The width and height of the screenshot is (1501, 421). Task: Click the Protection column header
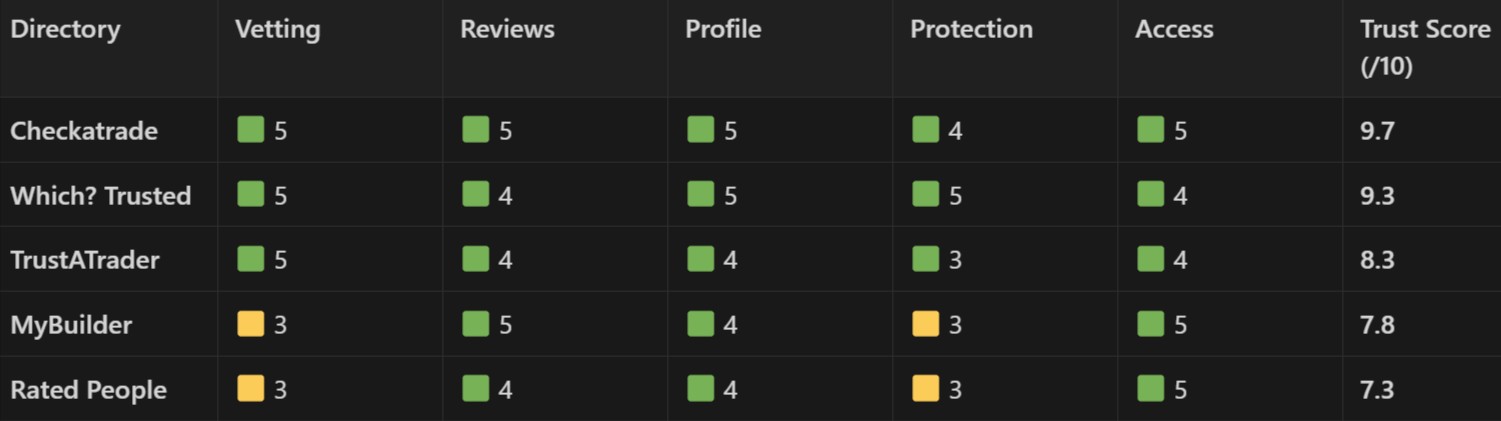click(x=971, y=29)
